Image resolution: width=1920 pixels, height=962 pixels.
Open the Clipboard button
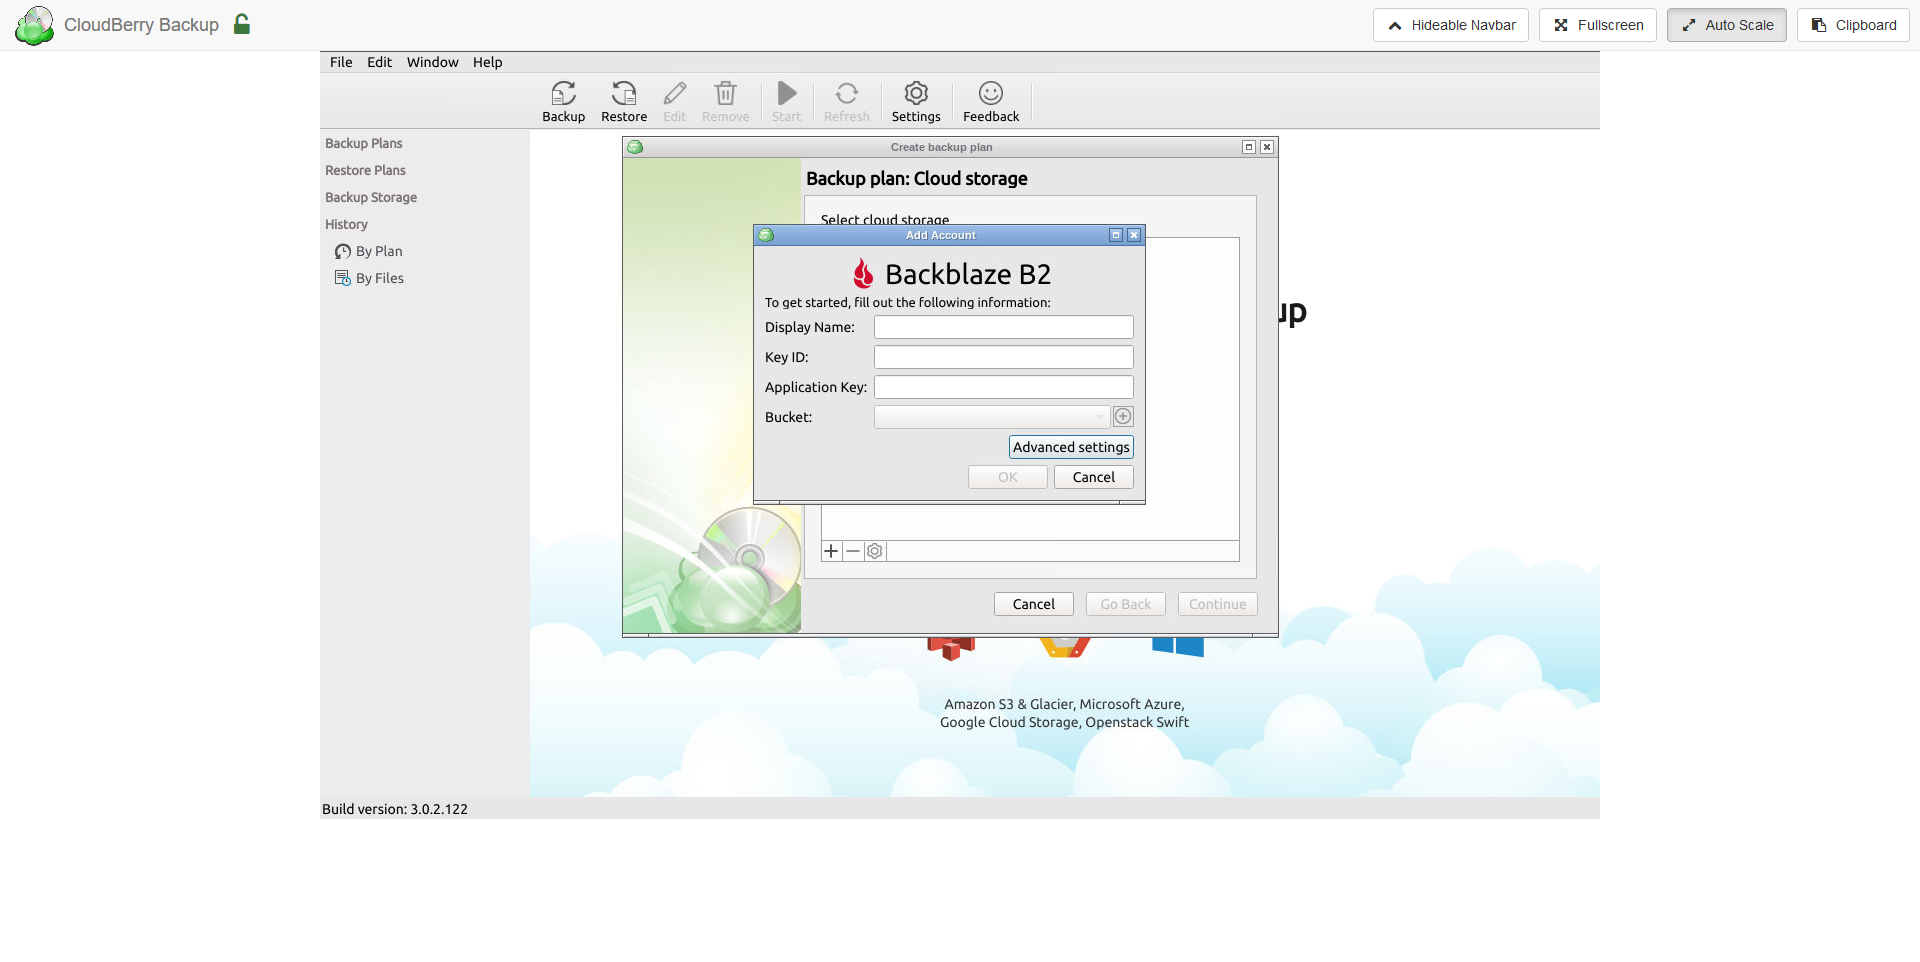point(1853,25)
